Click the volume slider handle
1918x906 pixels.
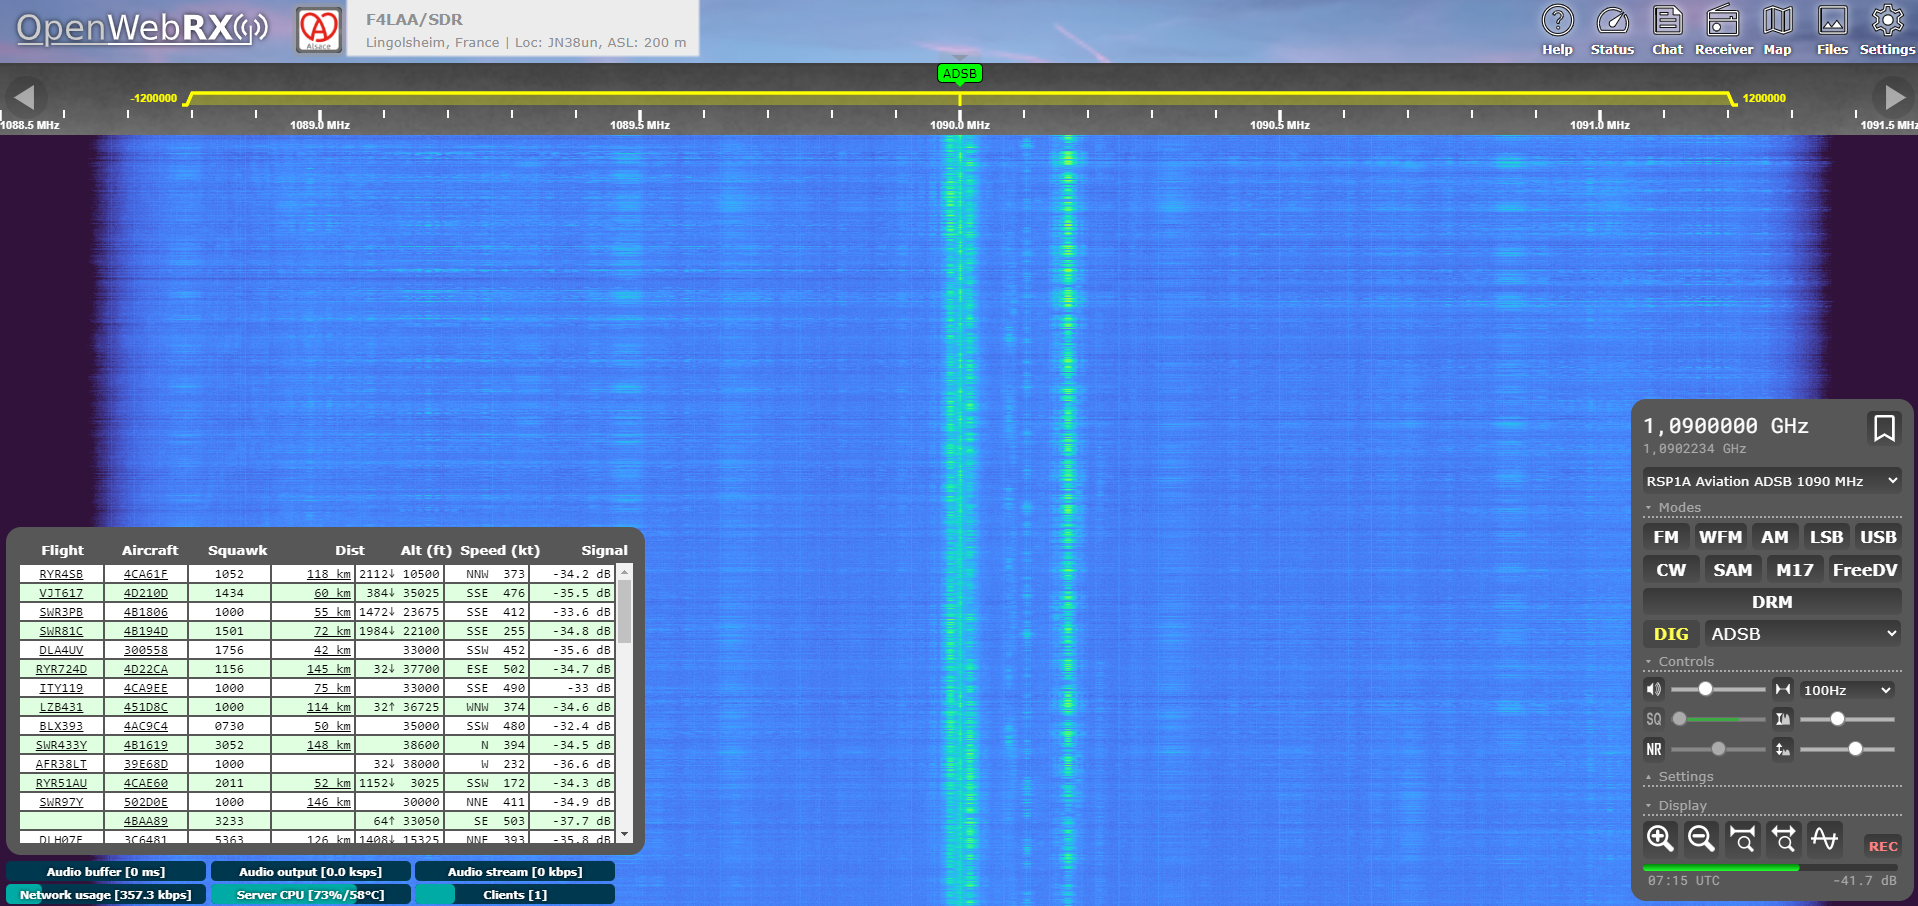1705,689
